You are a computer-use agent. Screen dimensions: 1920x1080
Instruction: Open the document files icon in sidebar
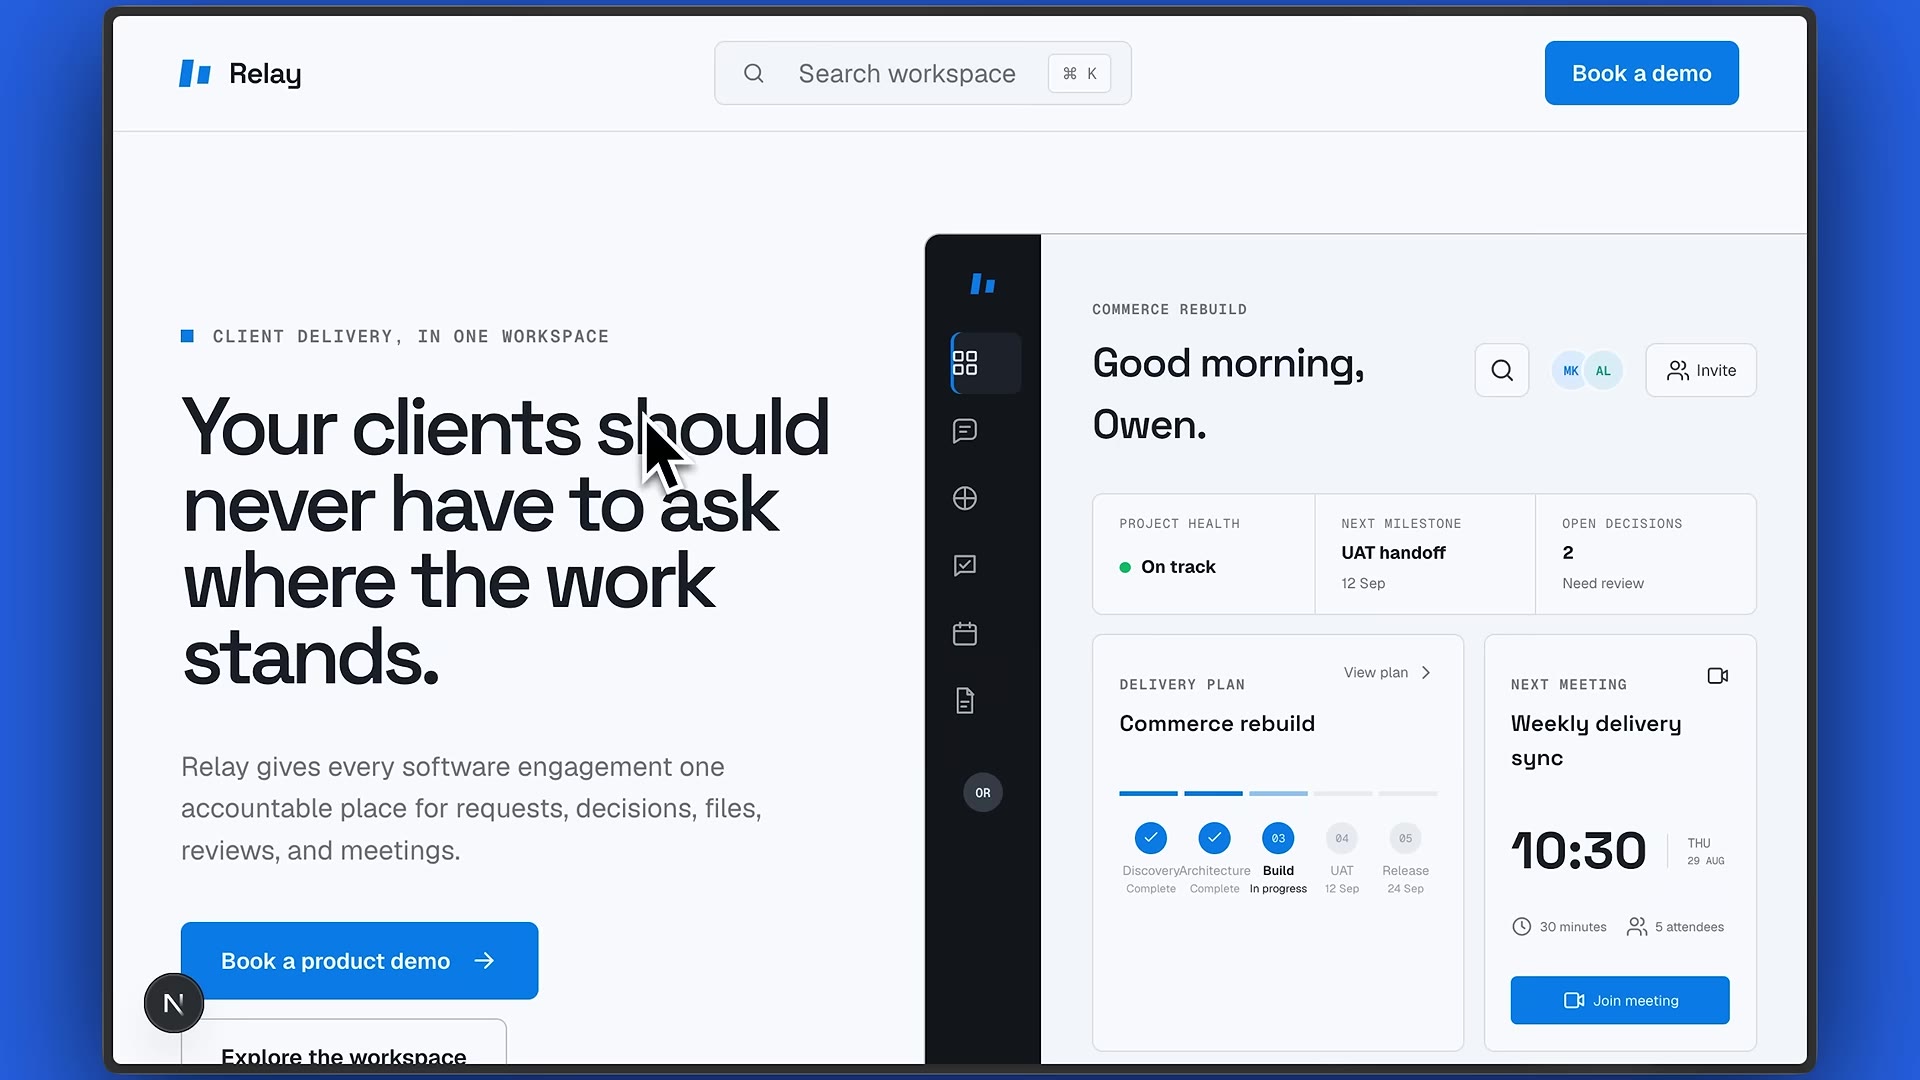(x=965, y=701)
